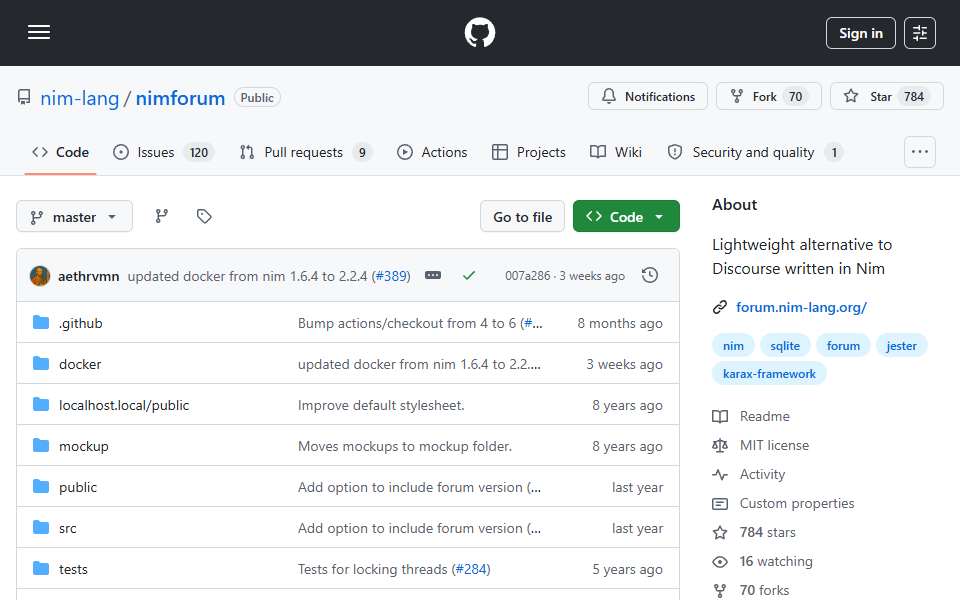The height and width of the screenshot is (600, 960).
Task: Open the appearance settings icon next to Sign in
Action: click(x=920, y=33)
